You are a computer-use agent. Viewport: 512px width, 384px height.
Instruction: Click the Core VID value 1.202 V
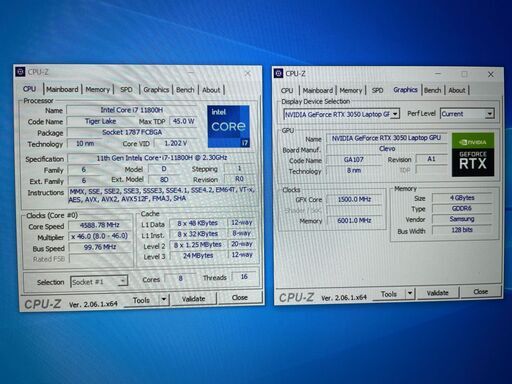[175, 143]
